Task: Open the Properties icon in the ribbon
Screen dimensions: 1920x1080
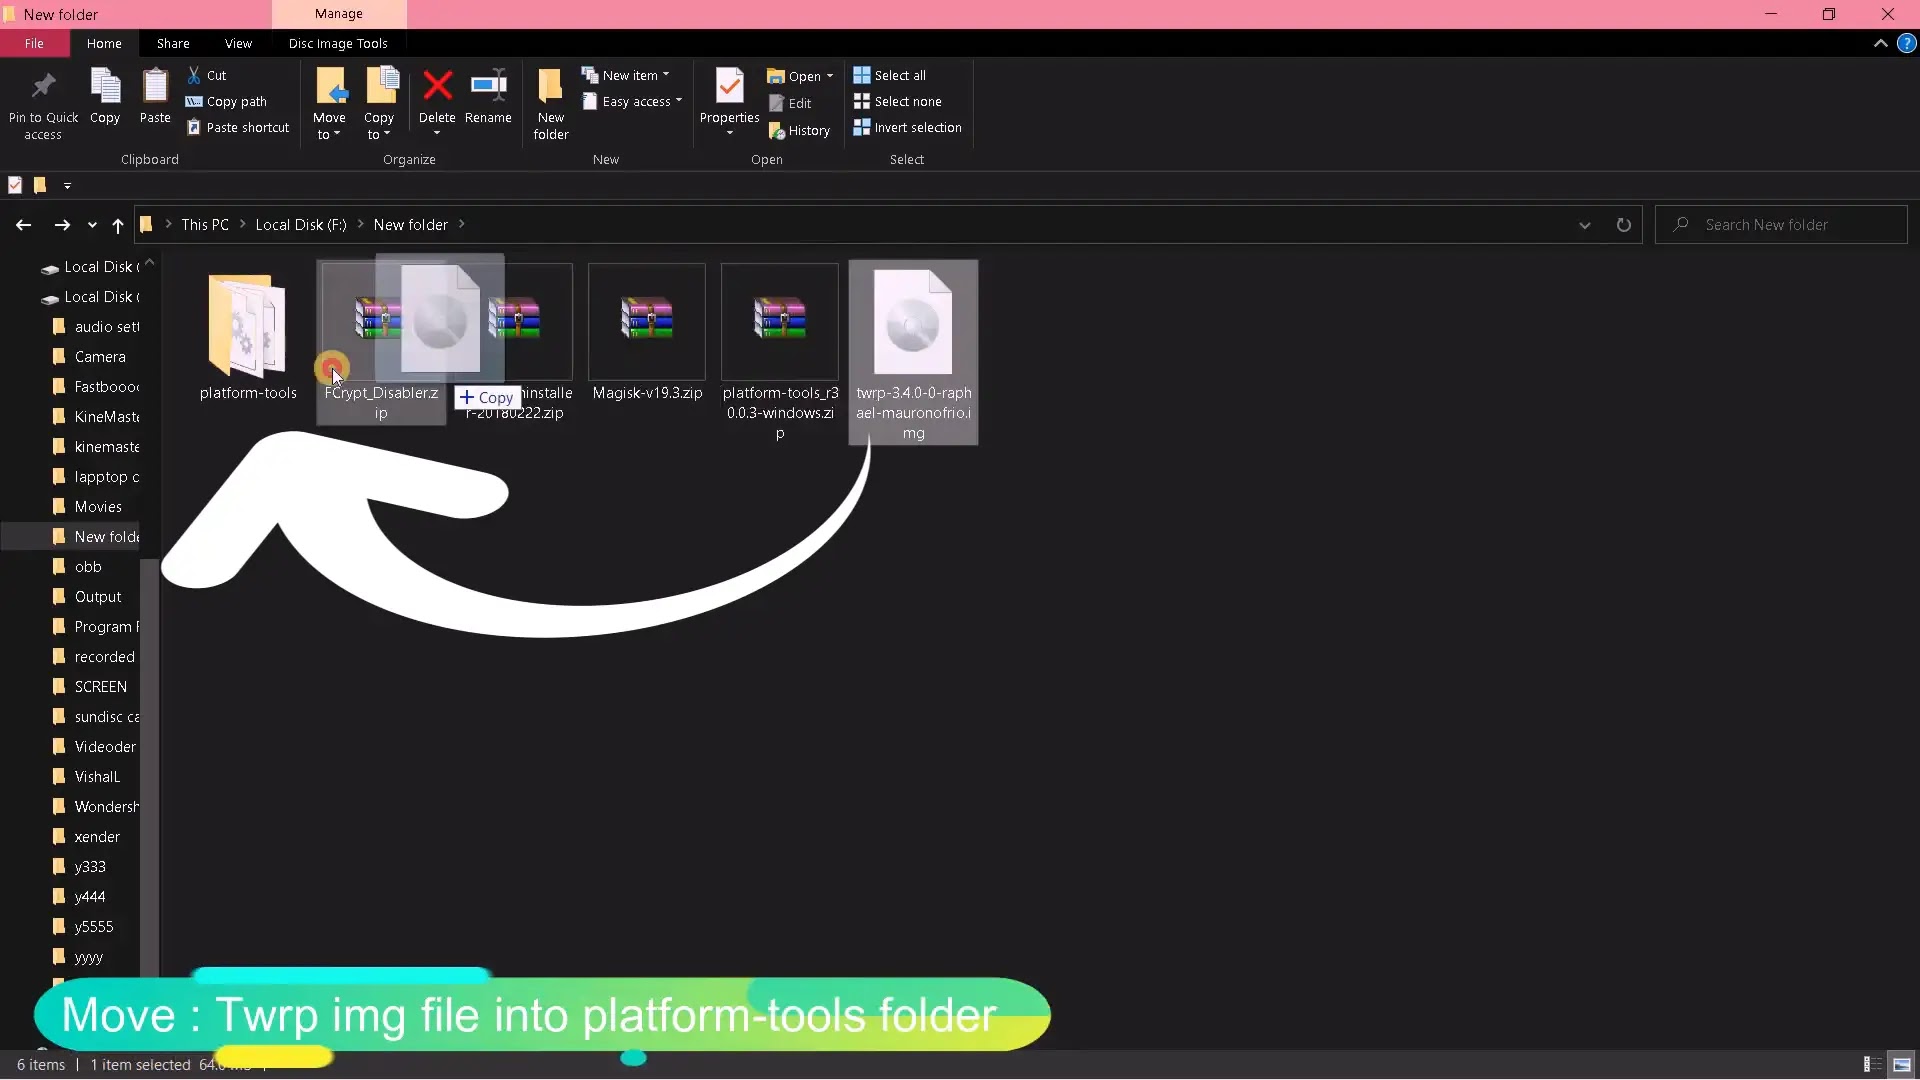Action: click(729, 87)
